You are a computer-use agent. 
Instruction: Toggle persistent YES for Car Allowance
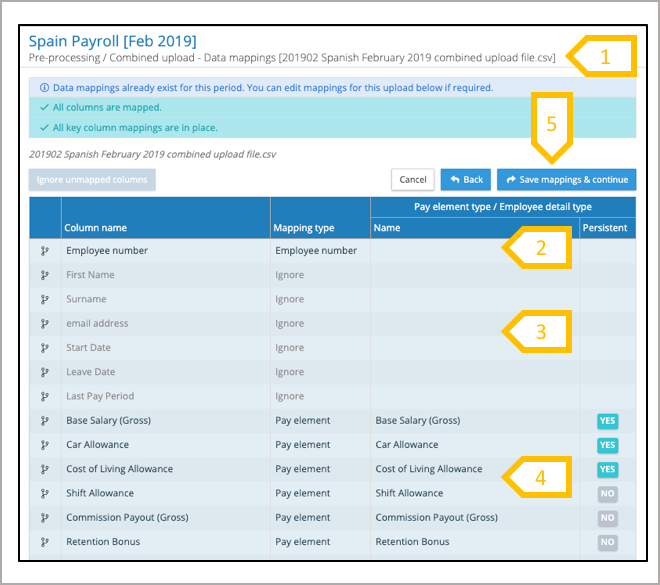pyautogui.click(x=607, y=445)
